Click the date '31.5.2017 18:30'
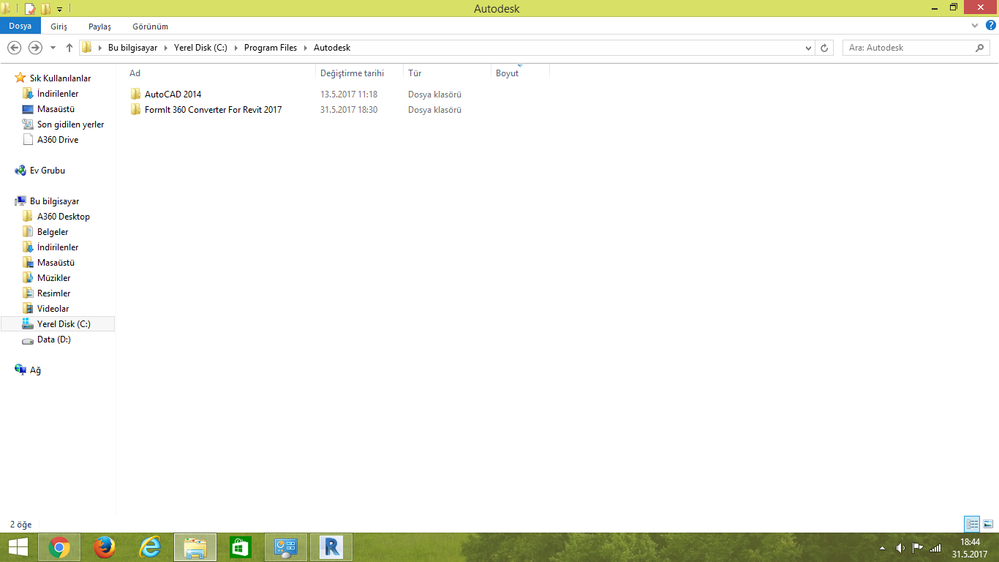The height and width of the screenshot is (562, 999). pyautogui.click(x=349, y=110)
